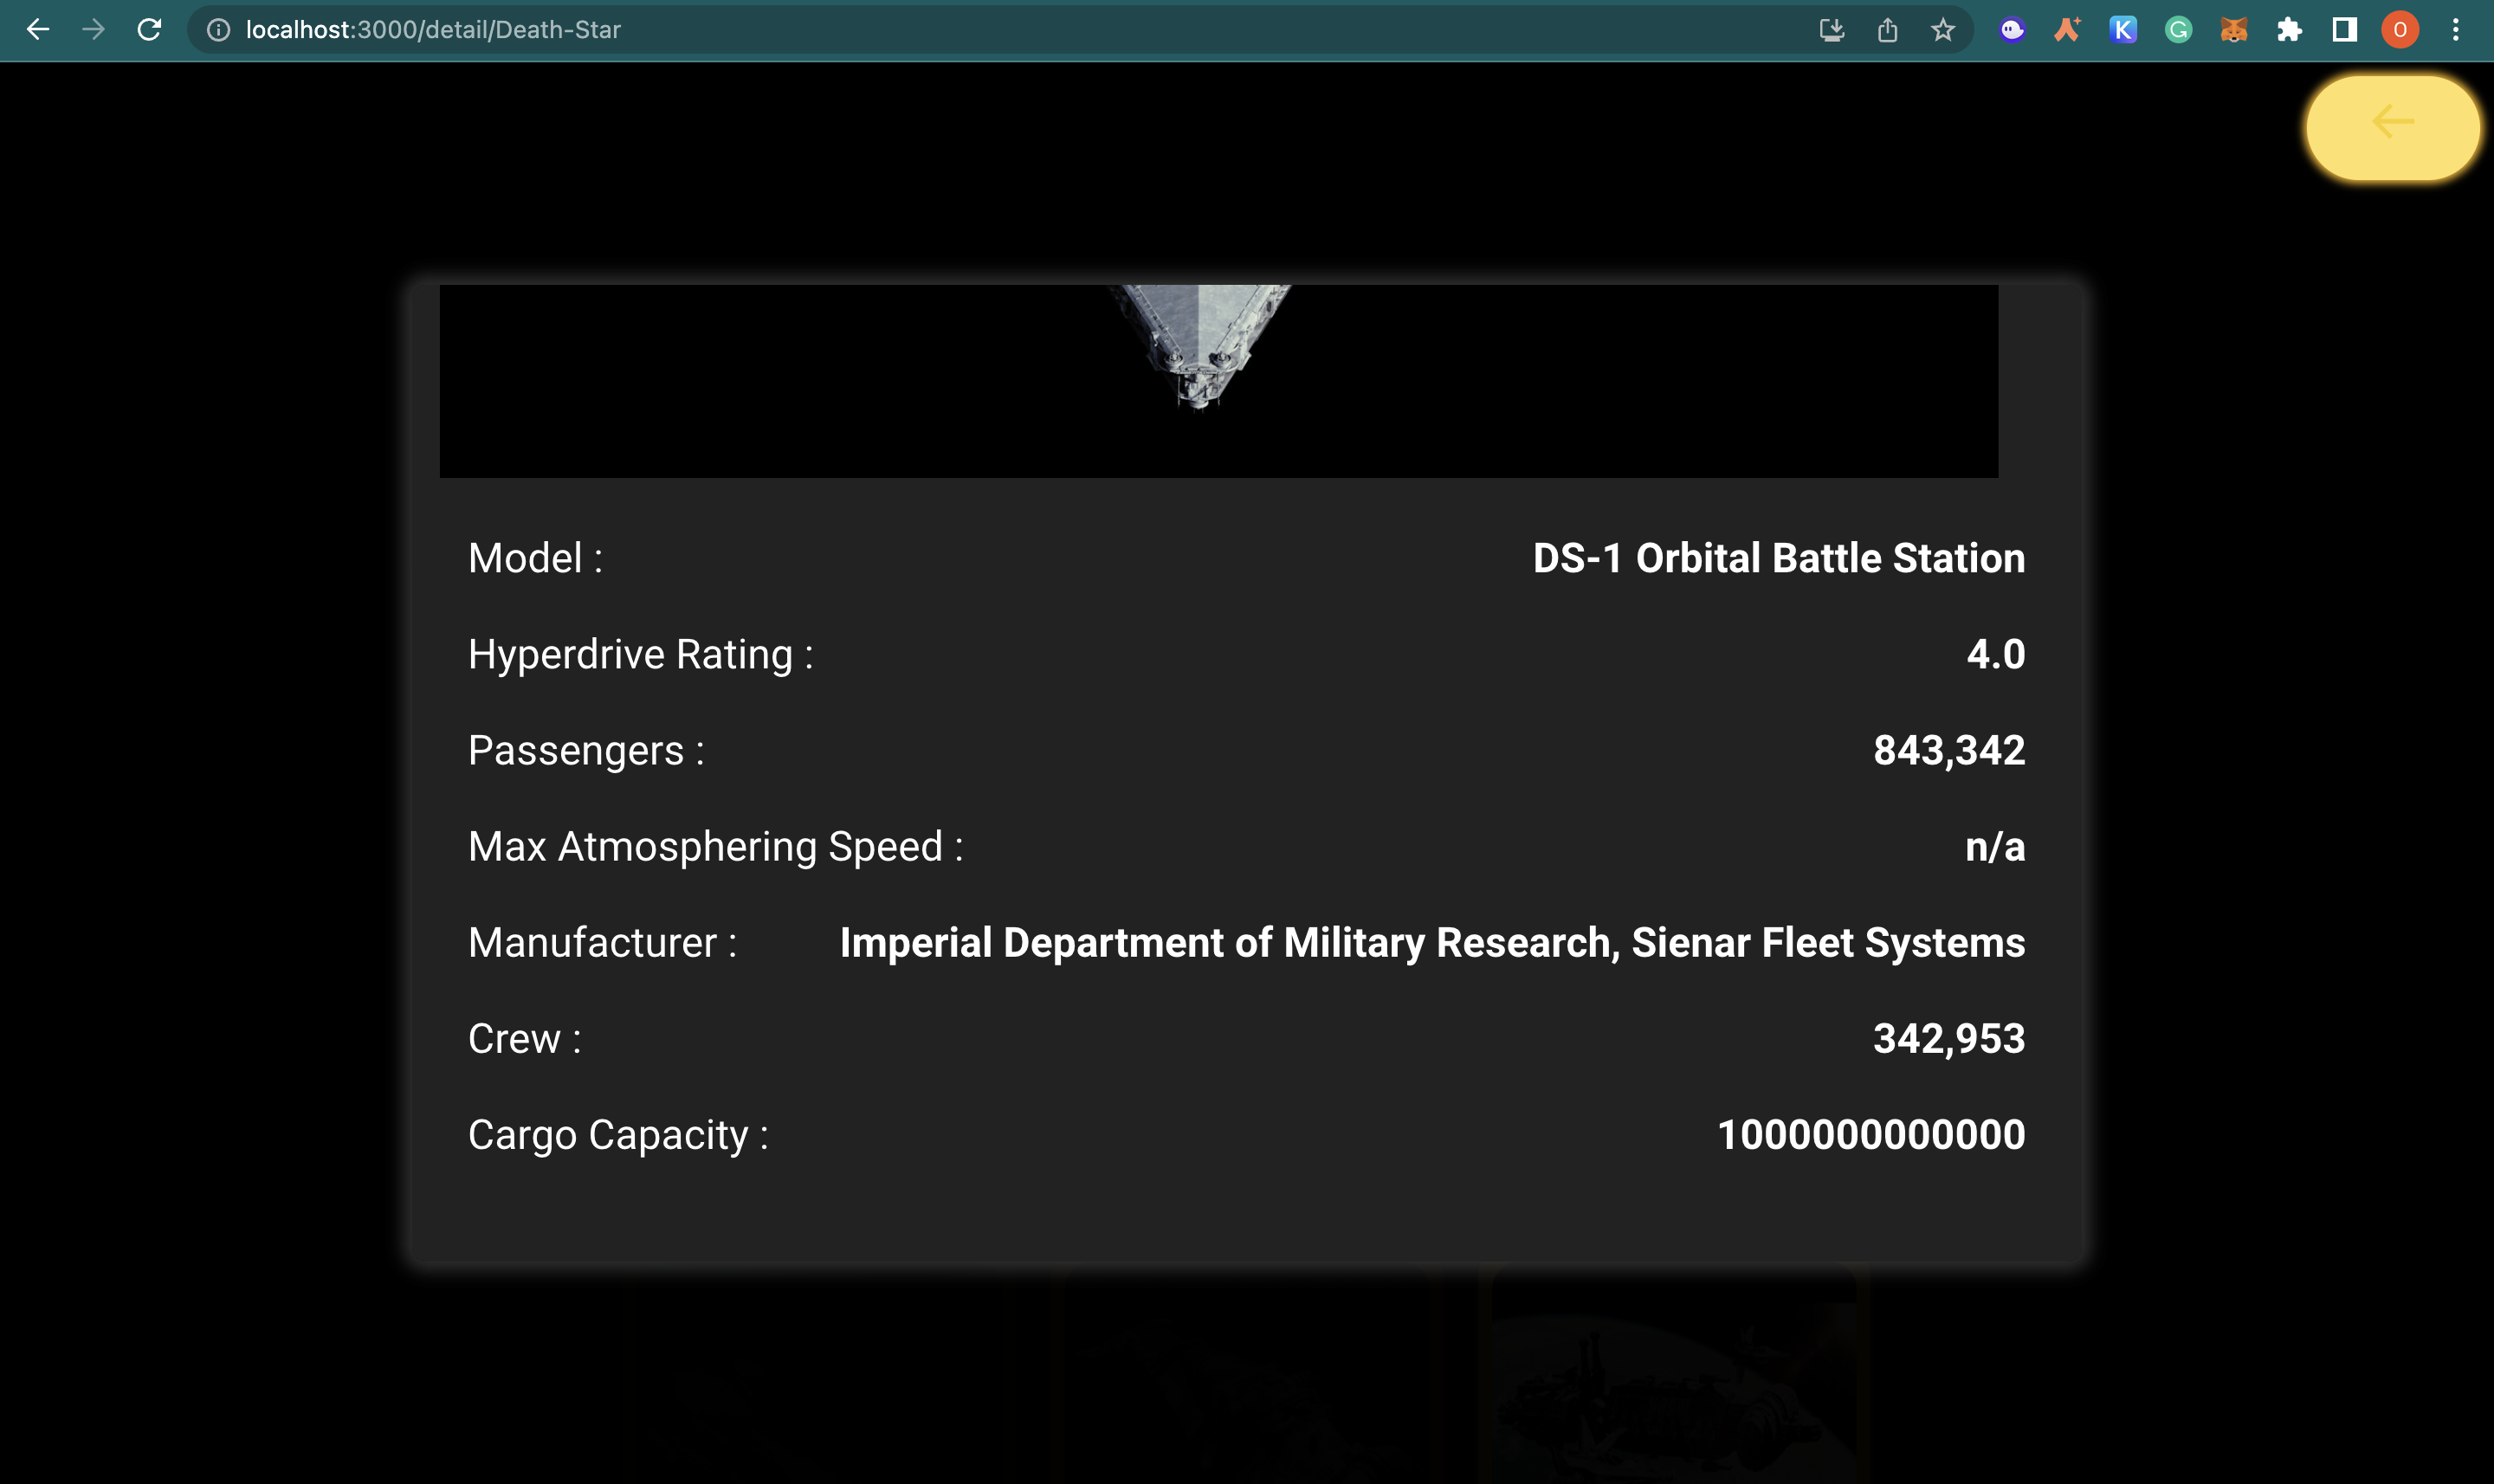Open the orange profile avatar
The height and width of the screenshot is (1484, 2494).
2399,30
